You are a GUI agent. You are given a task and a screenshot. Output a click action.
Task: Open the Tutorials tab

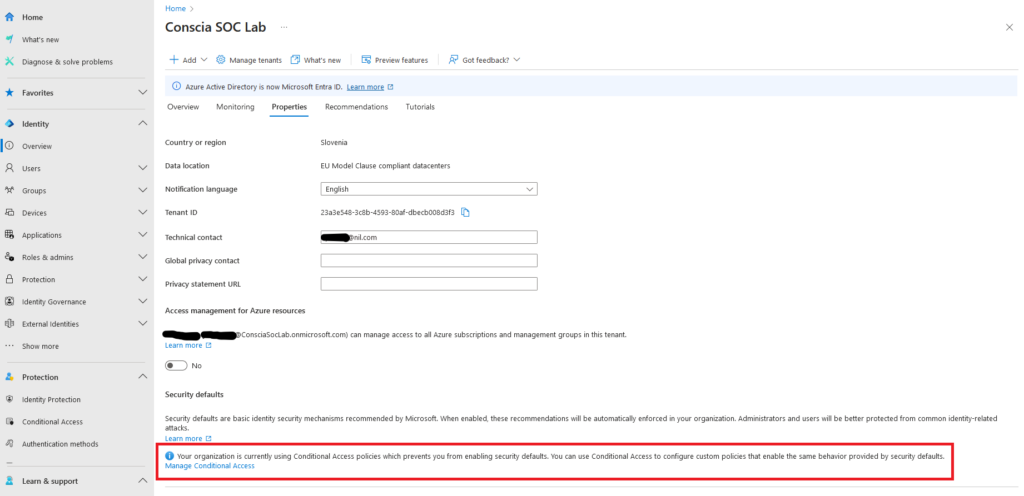(420, 107)
